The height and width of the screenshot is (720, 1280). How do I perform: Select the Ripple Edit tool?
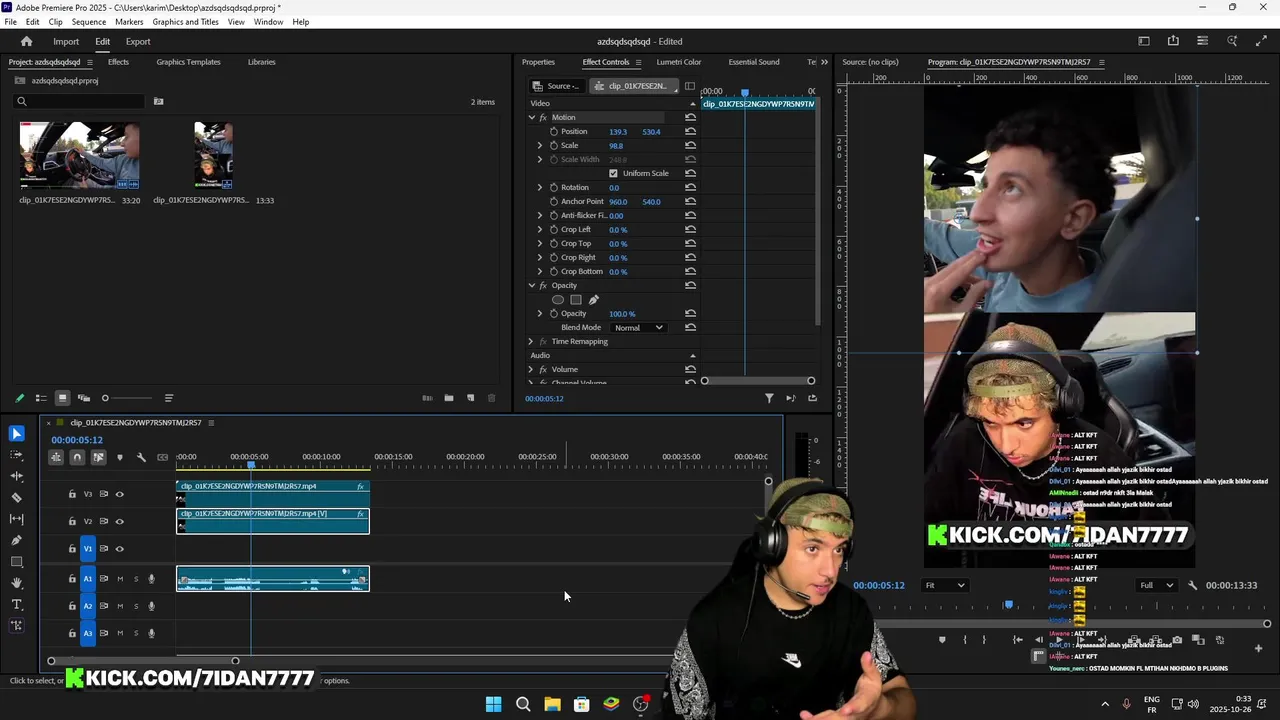[16, 476]
